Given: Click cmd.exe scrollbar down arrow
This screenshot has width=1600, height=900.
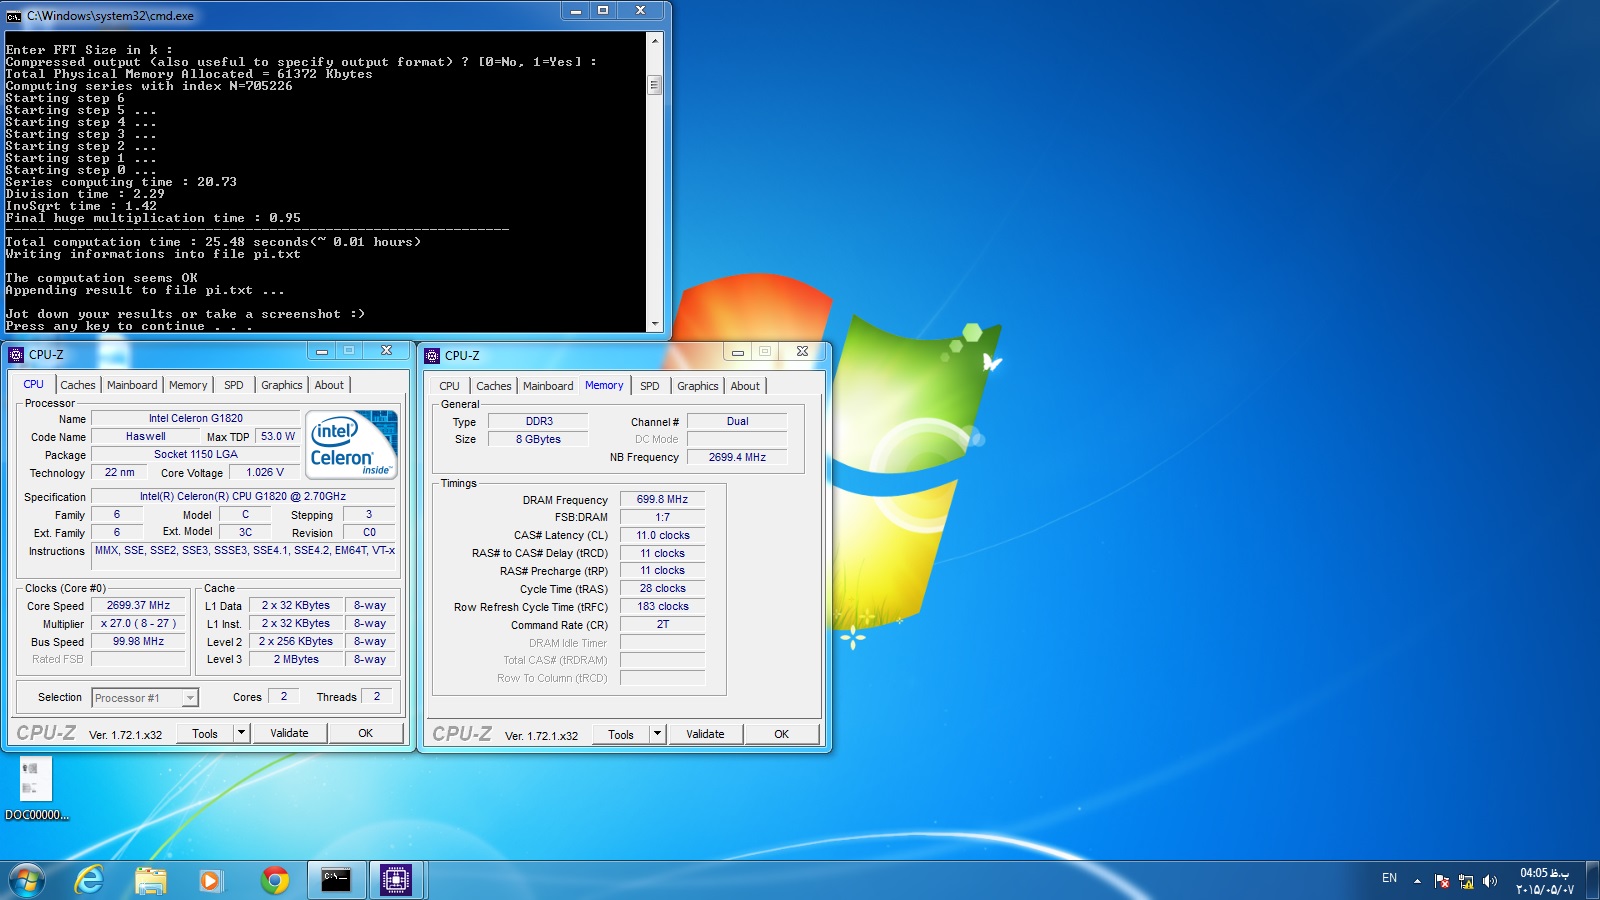Looking at the screenshot, I should (x=655, y=324).
